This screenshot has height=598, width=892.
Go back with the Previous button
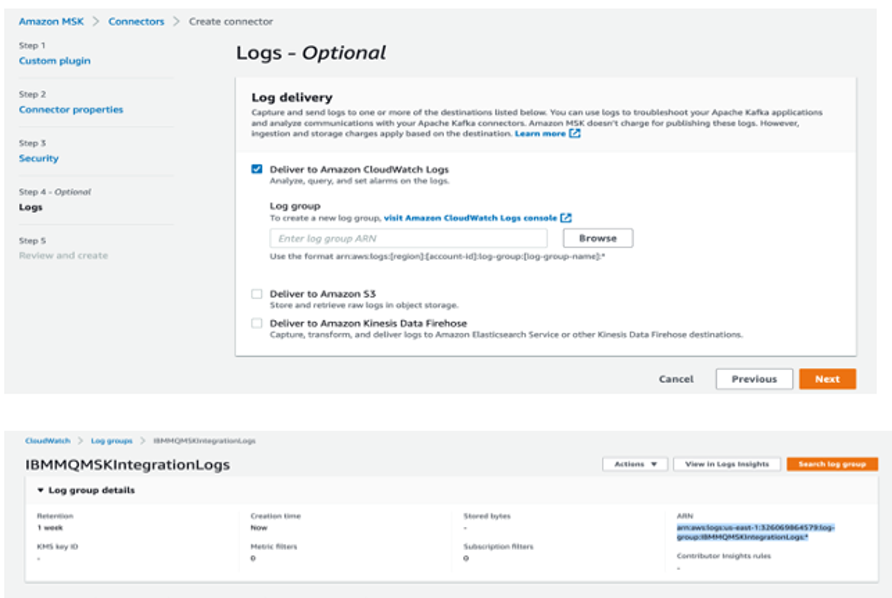pyautogui.click(x=756, y=380)
